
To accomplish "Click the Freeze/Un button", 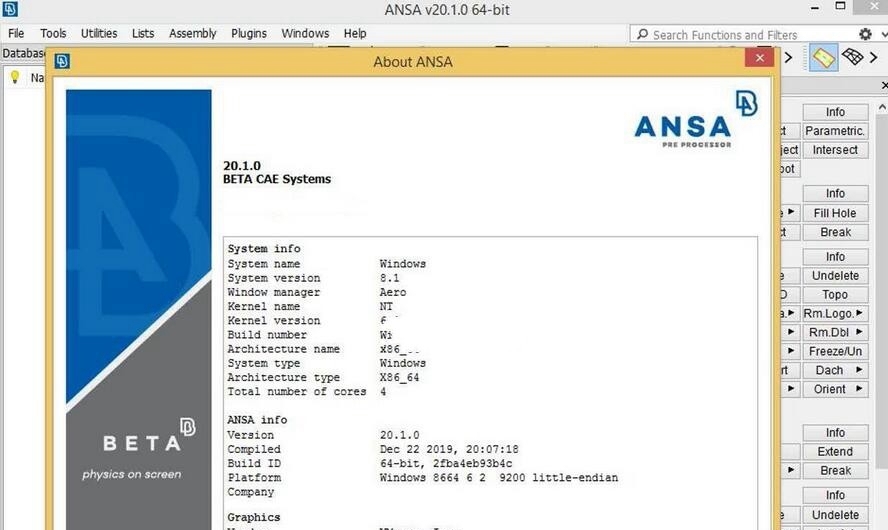I will 835,351.
